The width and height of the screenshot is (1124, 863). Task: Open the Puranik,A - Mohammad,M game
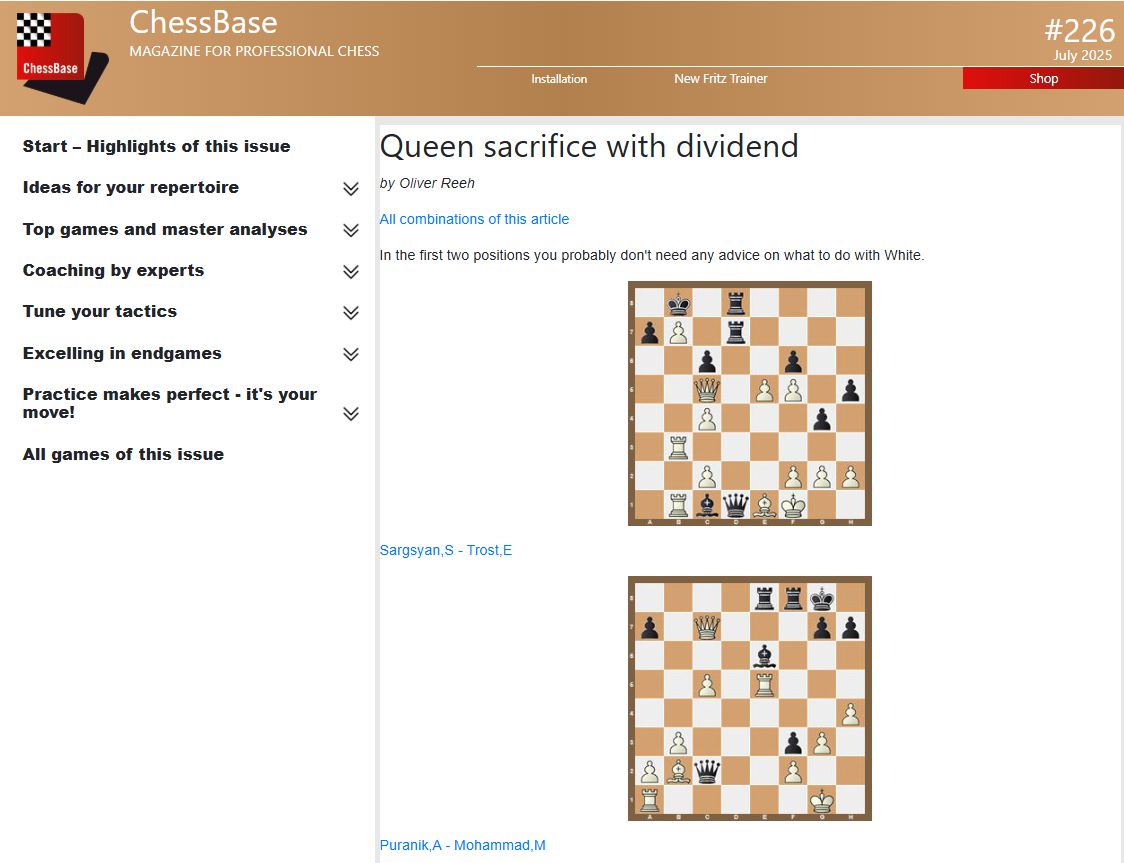462,845
